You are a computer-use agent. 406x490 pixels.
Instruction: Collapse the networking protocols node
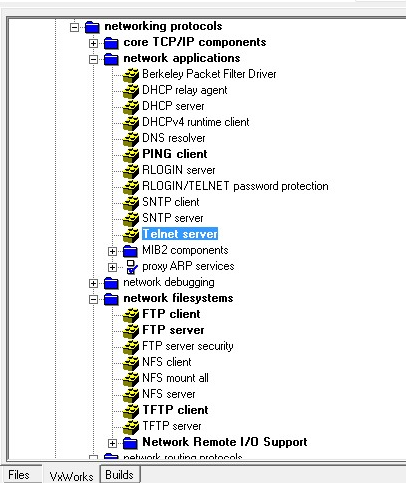[75, 27]
